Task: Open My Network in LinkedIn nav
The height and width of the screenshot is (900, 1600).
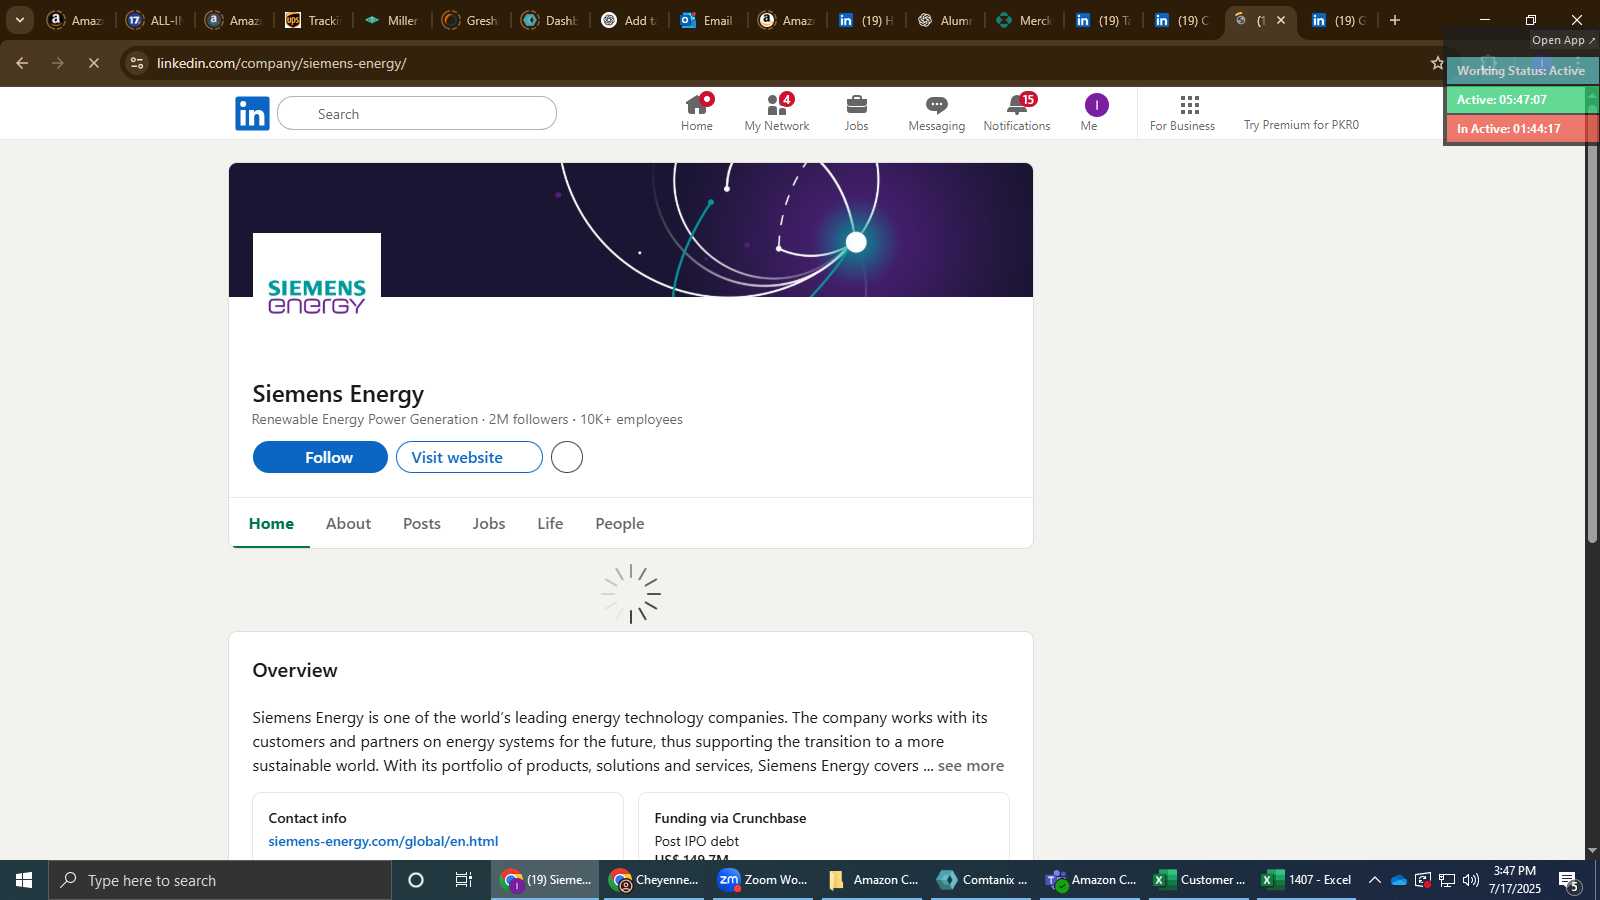Action: (x=777, y=113)
